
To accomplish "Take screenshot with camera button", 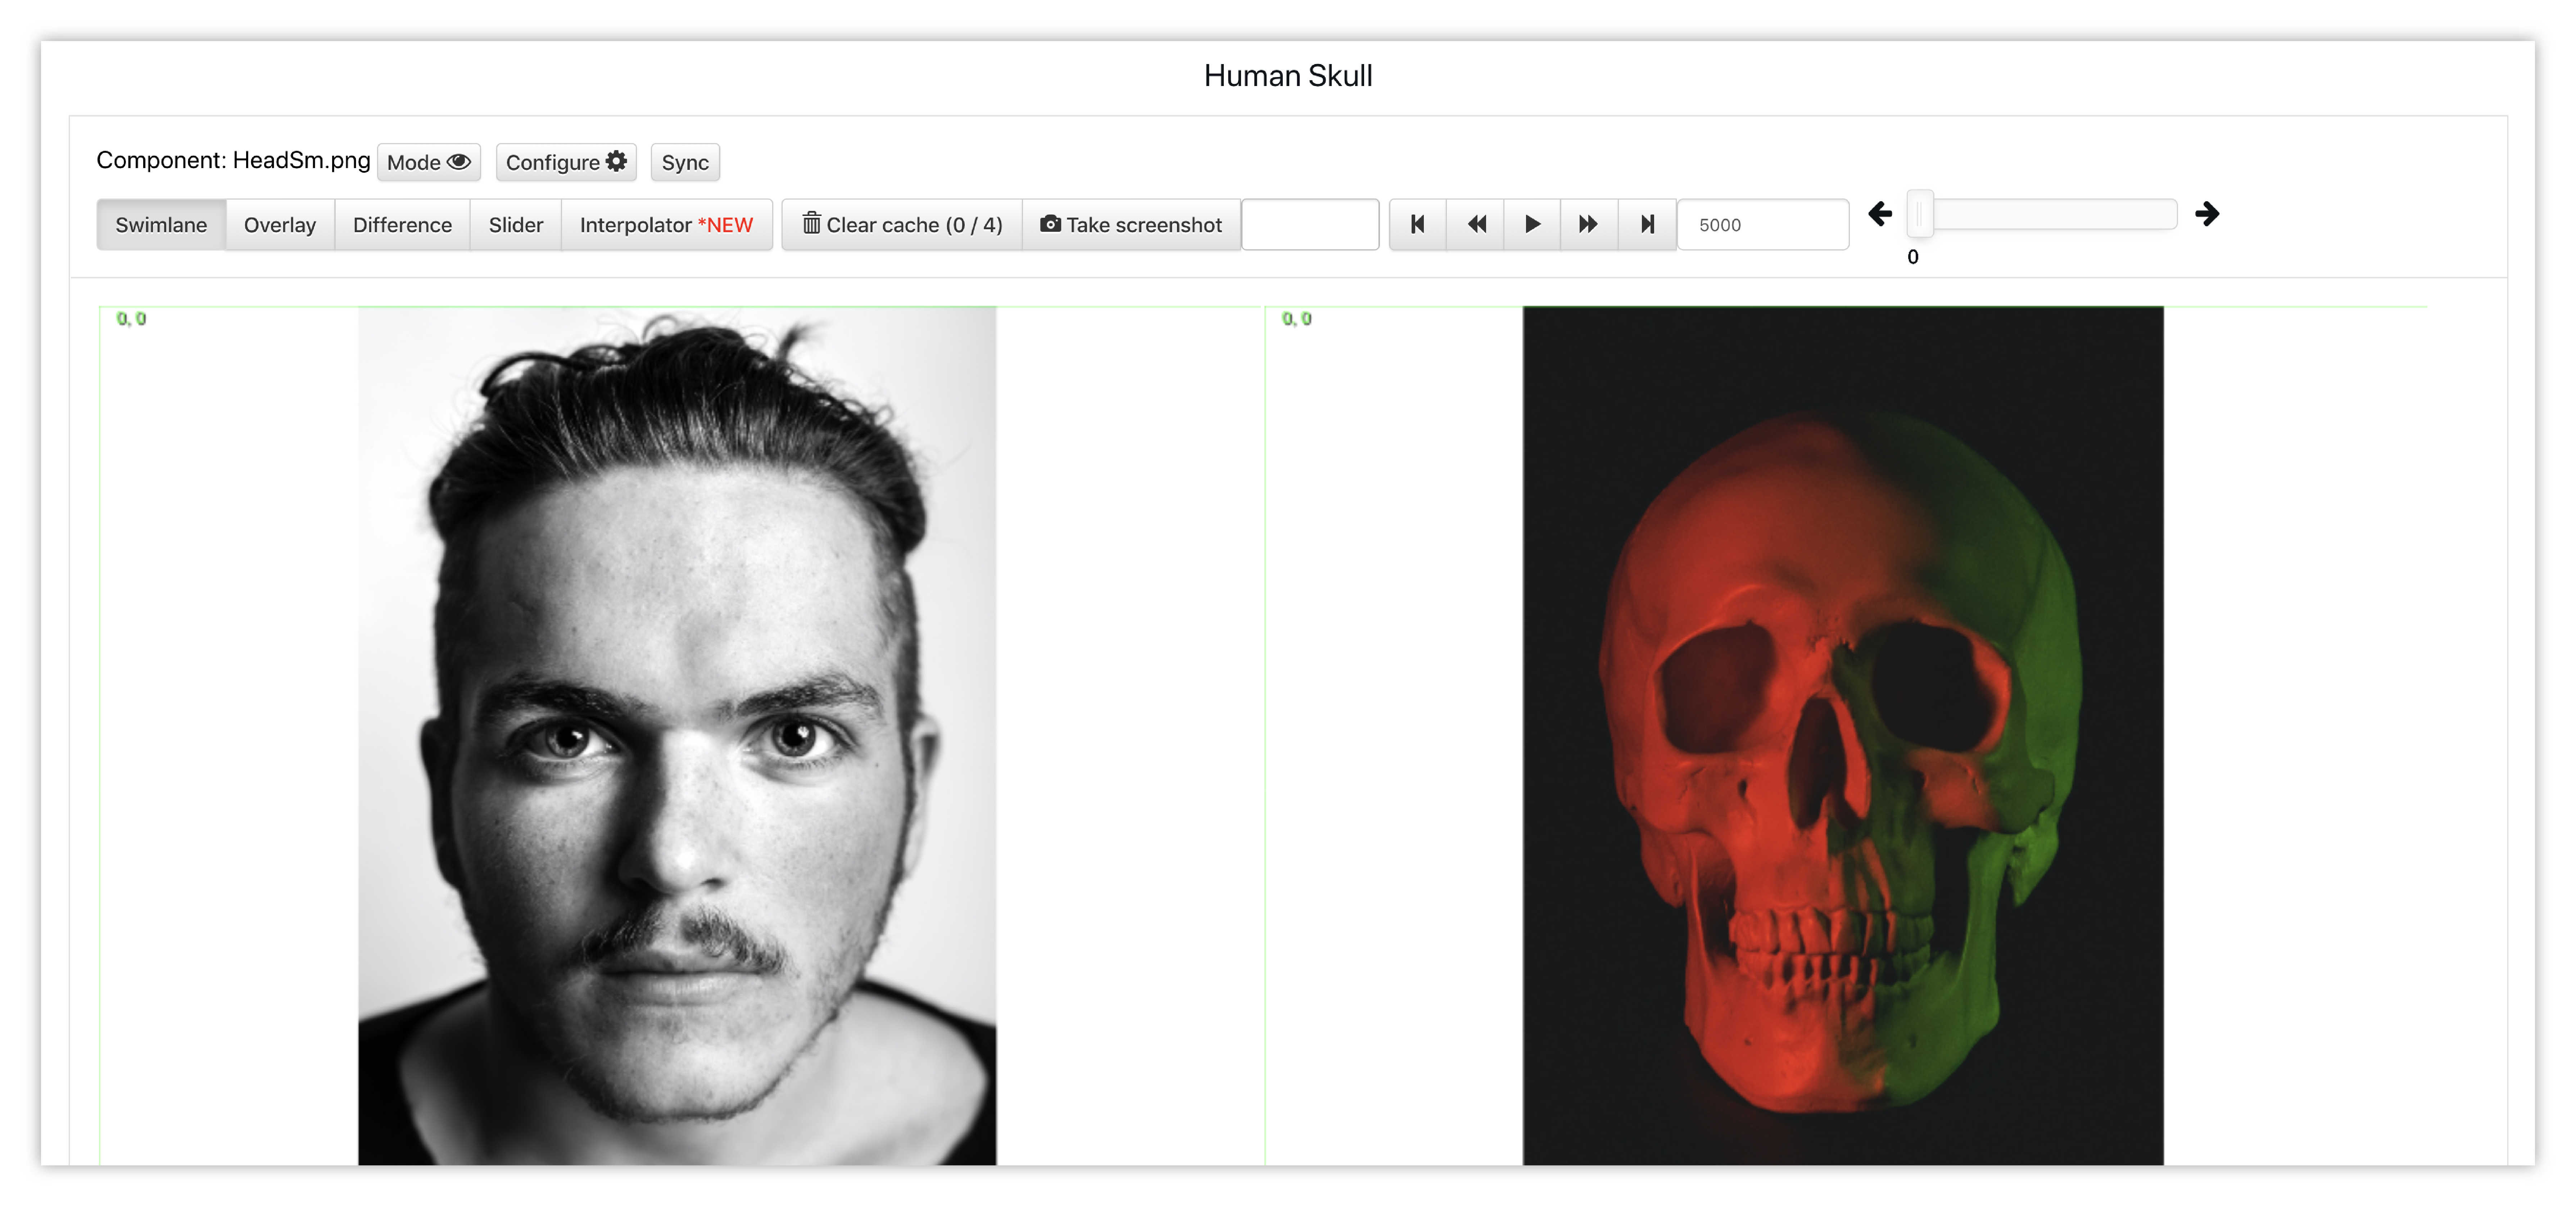I will tap(1131, 225).
